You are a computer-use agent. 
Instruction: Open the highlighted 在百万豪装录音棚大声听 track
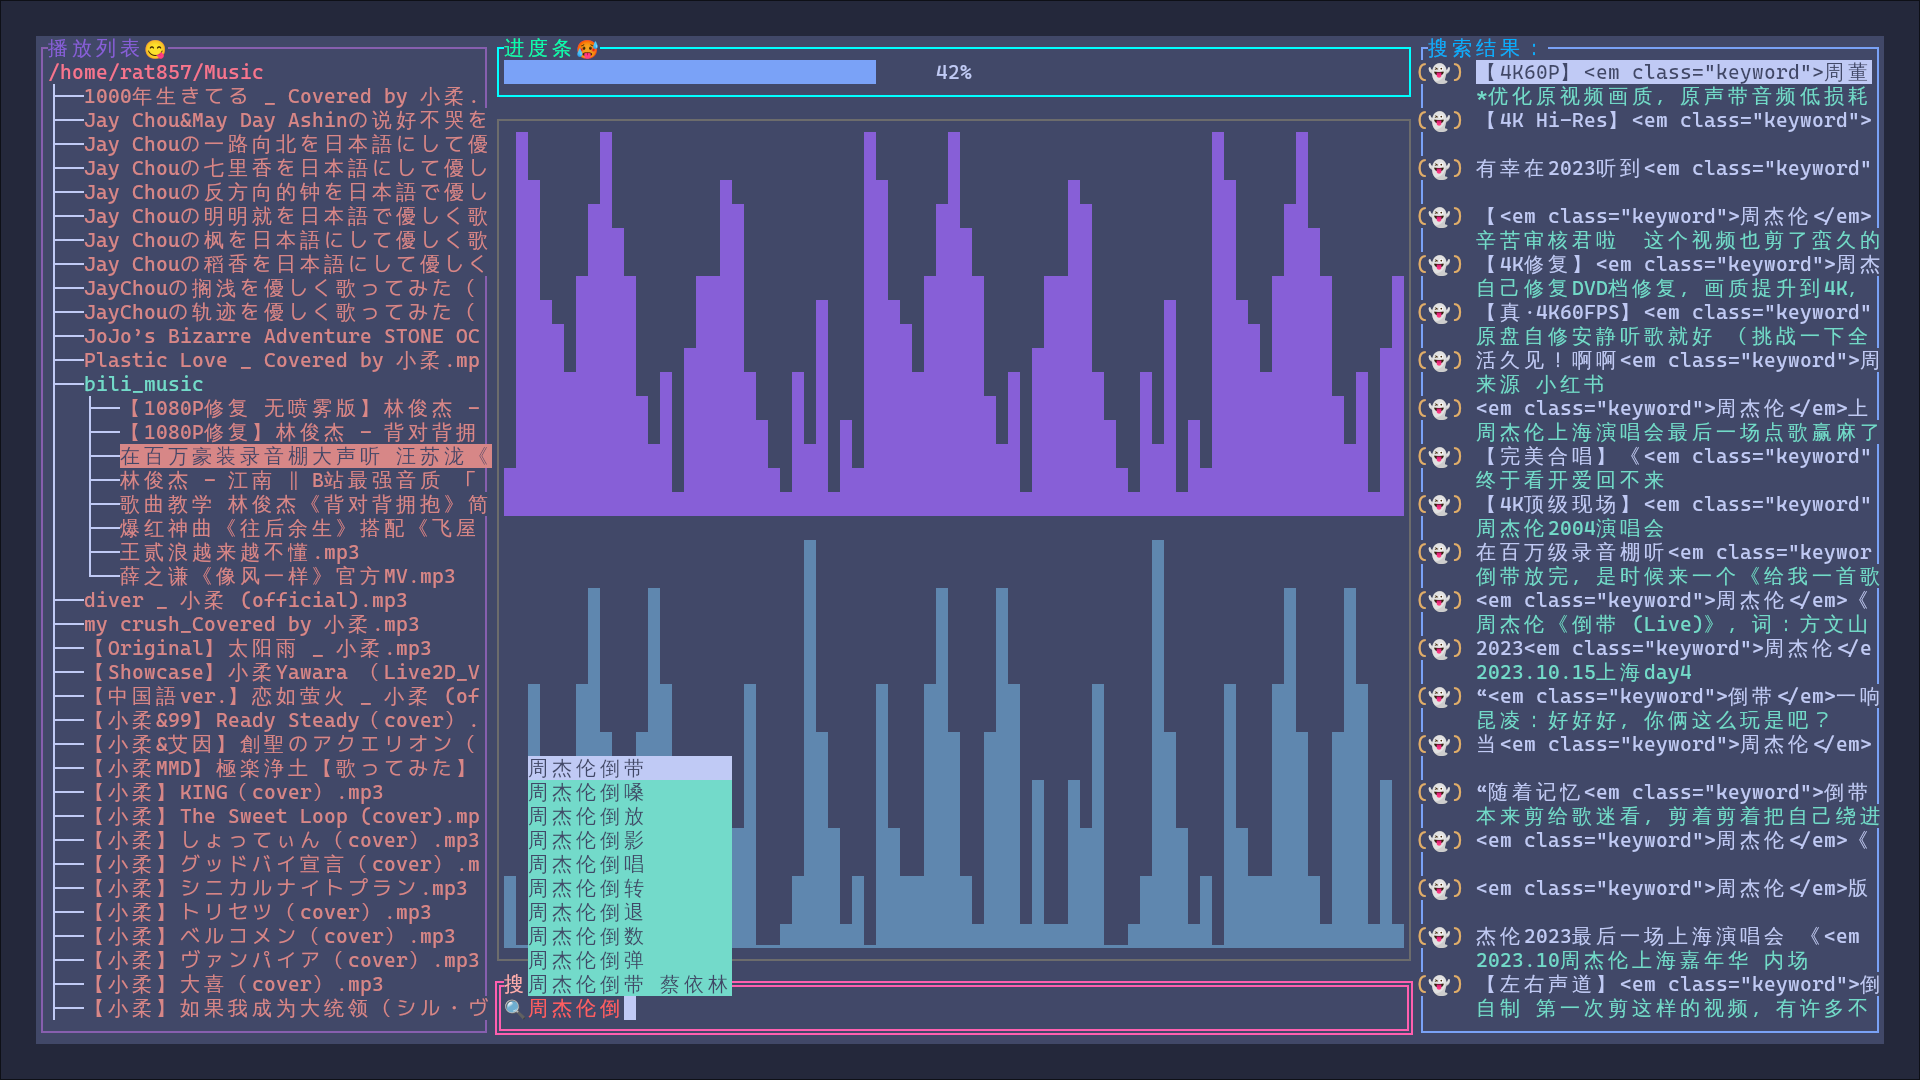[304, 457]
